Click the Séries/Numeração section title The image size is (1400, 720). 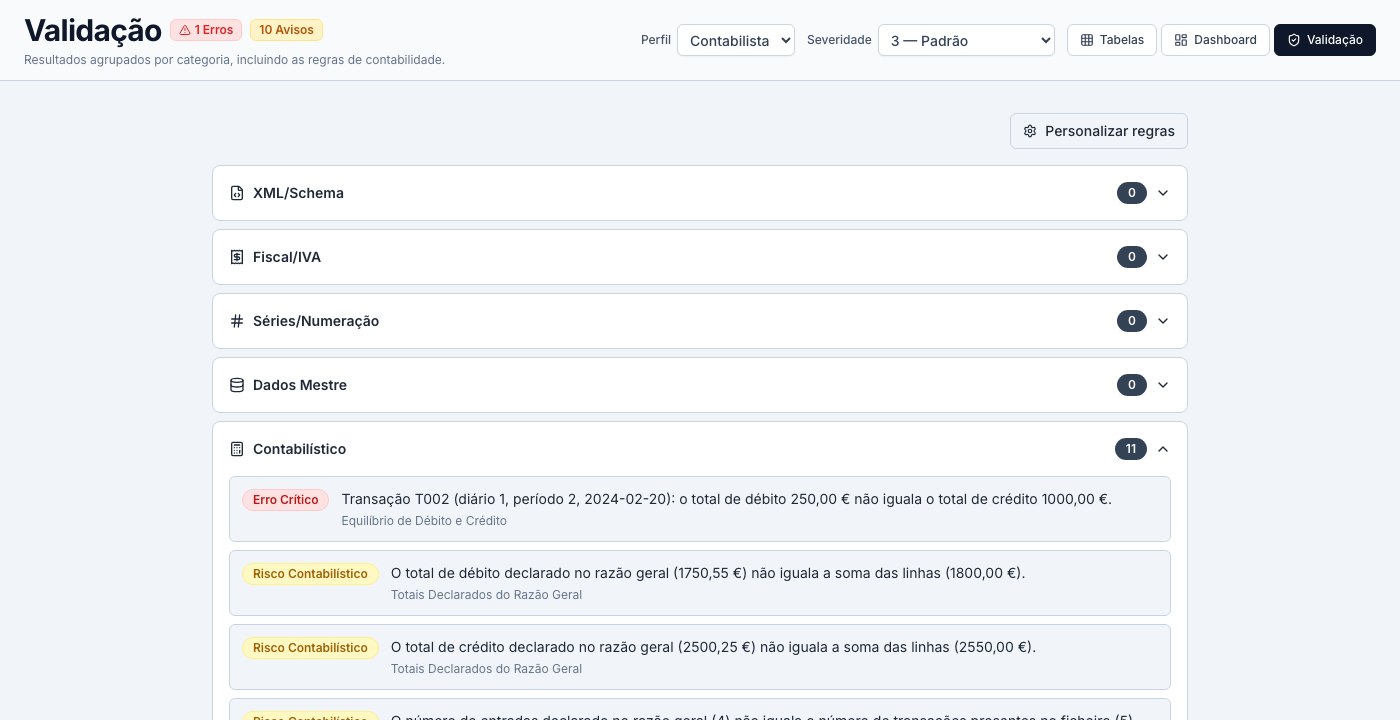coord(316,321)
